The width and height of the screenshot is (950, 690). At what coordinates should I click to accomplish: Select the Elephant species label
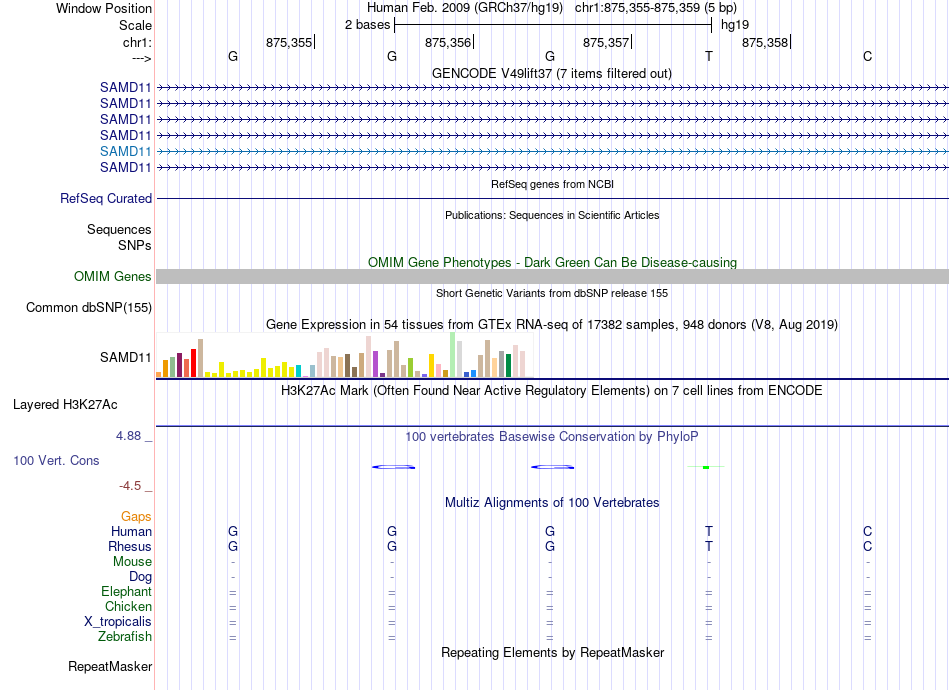coord(126,592)
